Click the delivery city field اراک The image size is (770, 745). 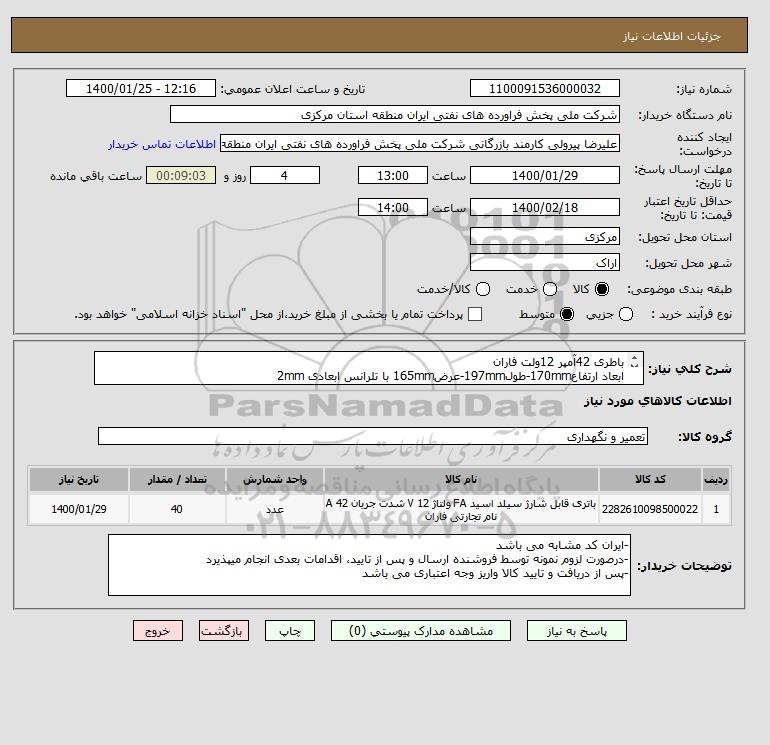[x=545, y=263]
